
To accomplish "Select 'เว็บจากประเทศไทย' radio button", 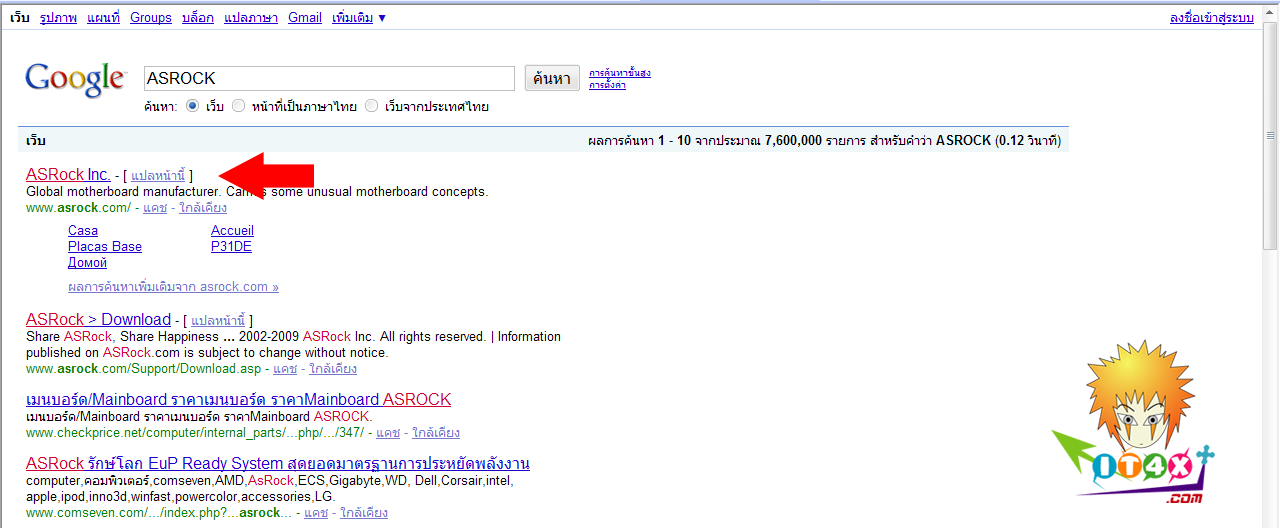I will pos(371,106).
